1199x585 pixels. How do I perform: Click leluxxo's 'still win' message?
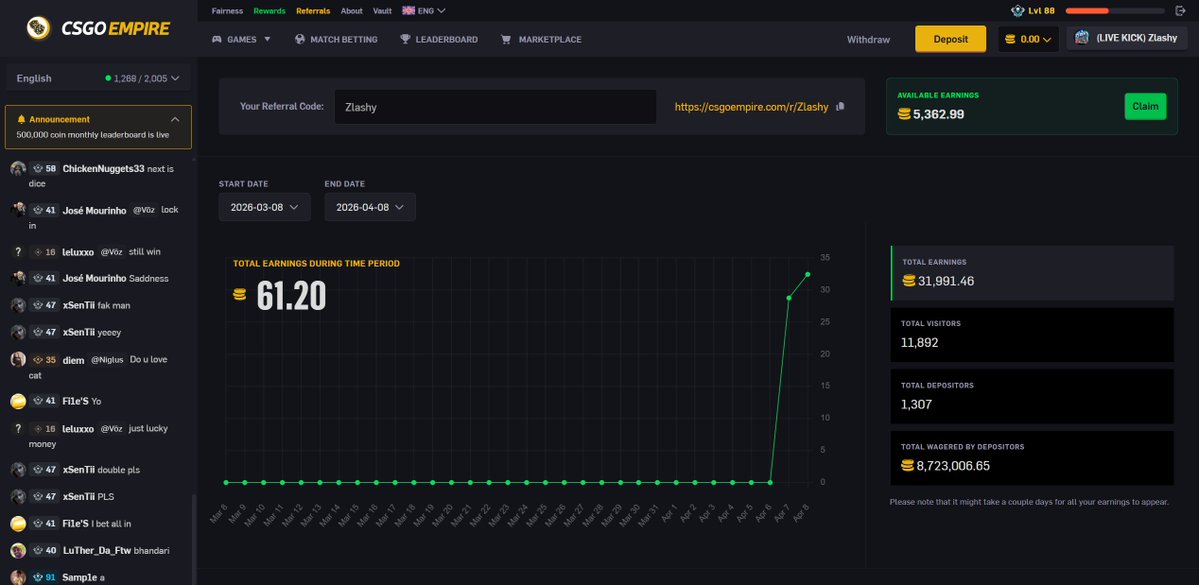point(144,252)
